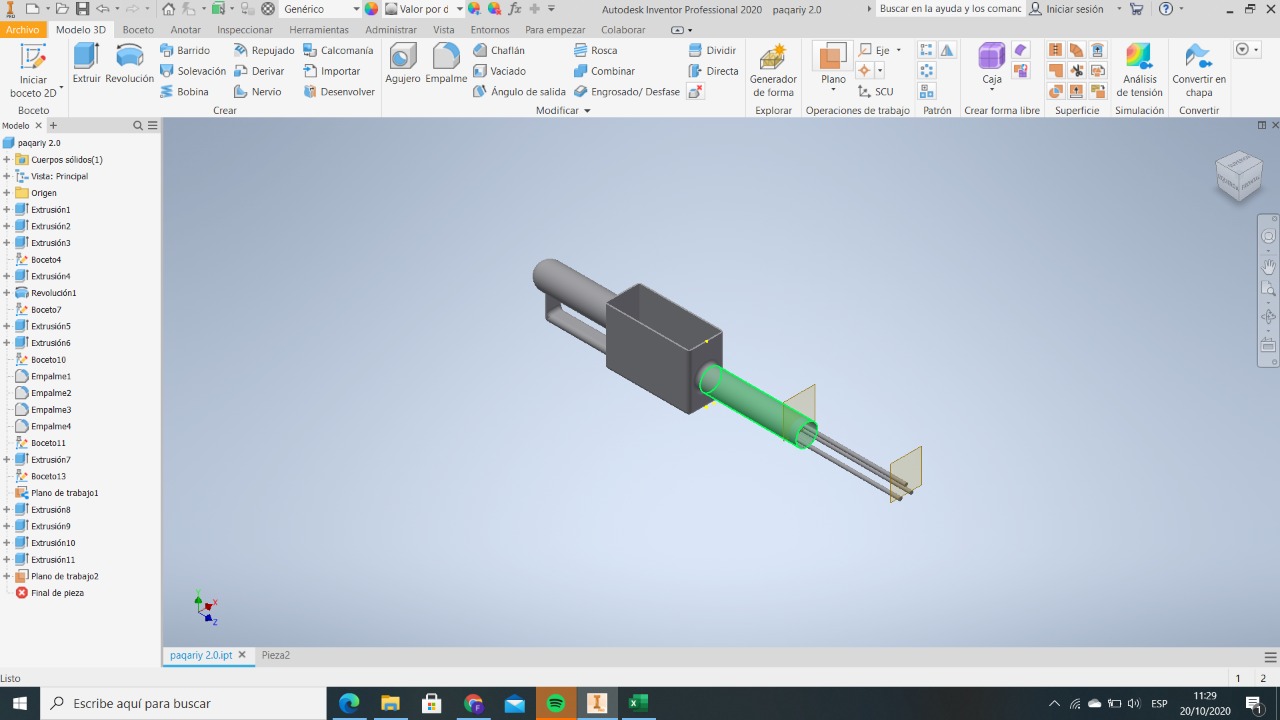This screenshot has height=720, width=1280.
Task: Select the Revolución tool
Action: click(130, 64)
